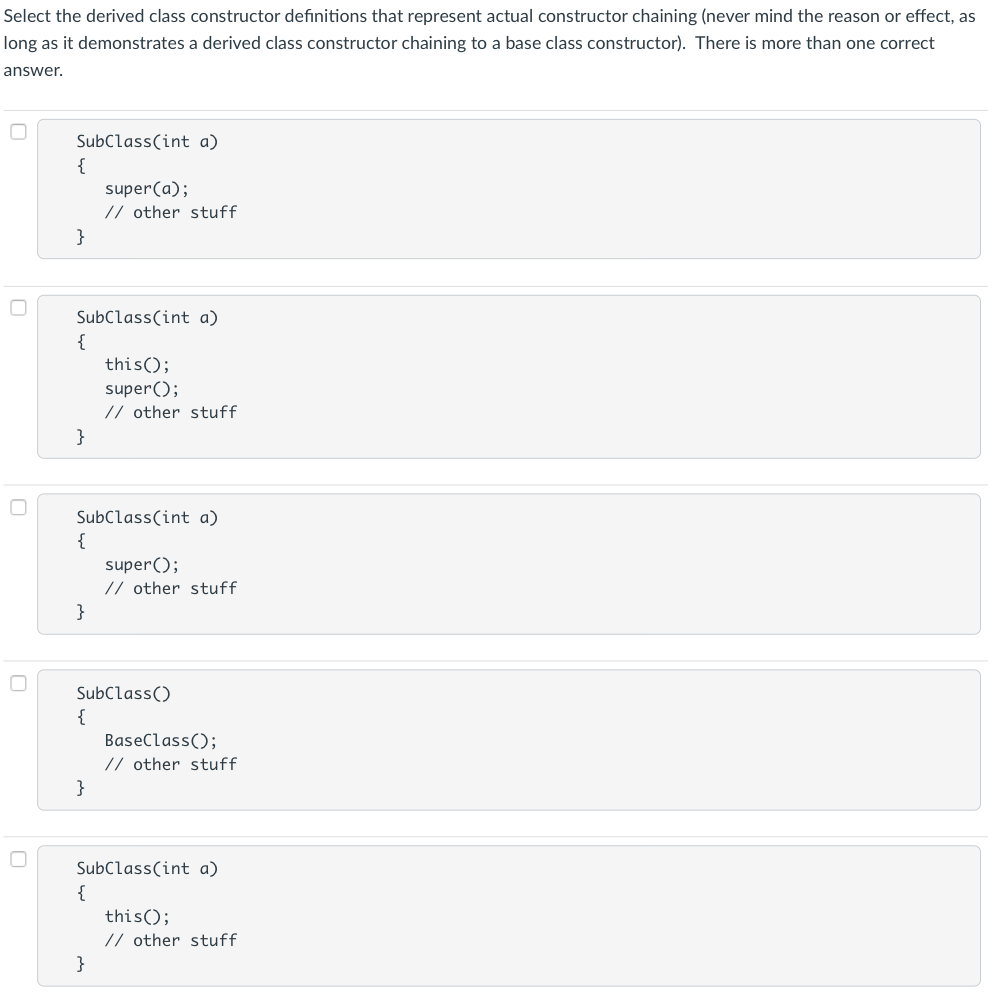The image size is (997, 1008).
Task: Click the // other stuff comment in the last snippet
Action: point(171,940)
